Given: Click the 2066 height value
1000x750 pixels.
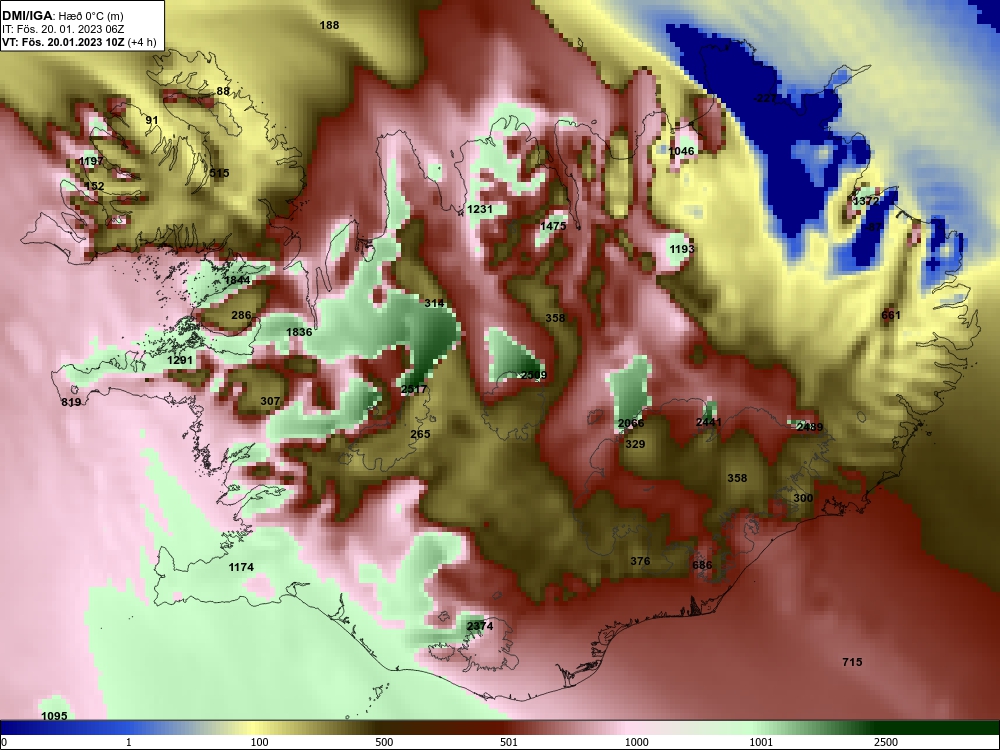Looking at the screenshot, I should [x=631, y=423].
